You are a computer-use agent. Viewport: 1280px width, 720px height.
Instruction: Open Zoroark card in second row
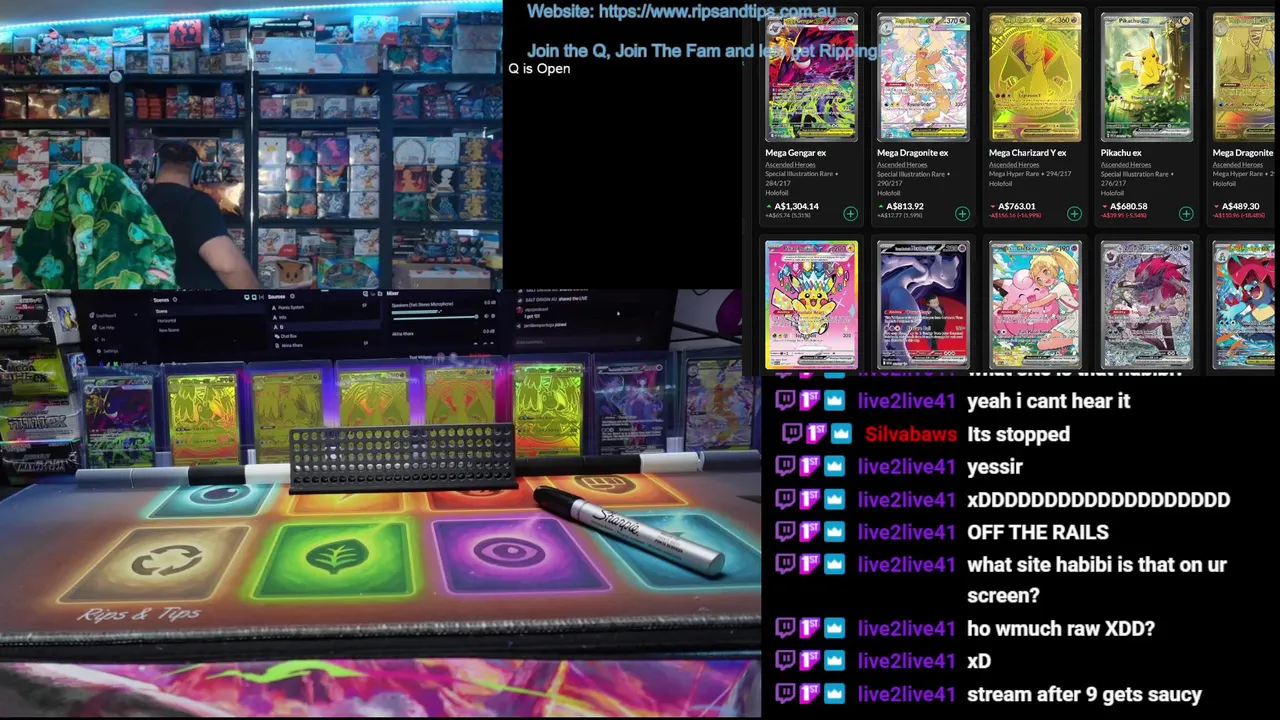[1147, 305]
